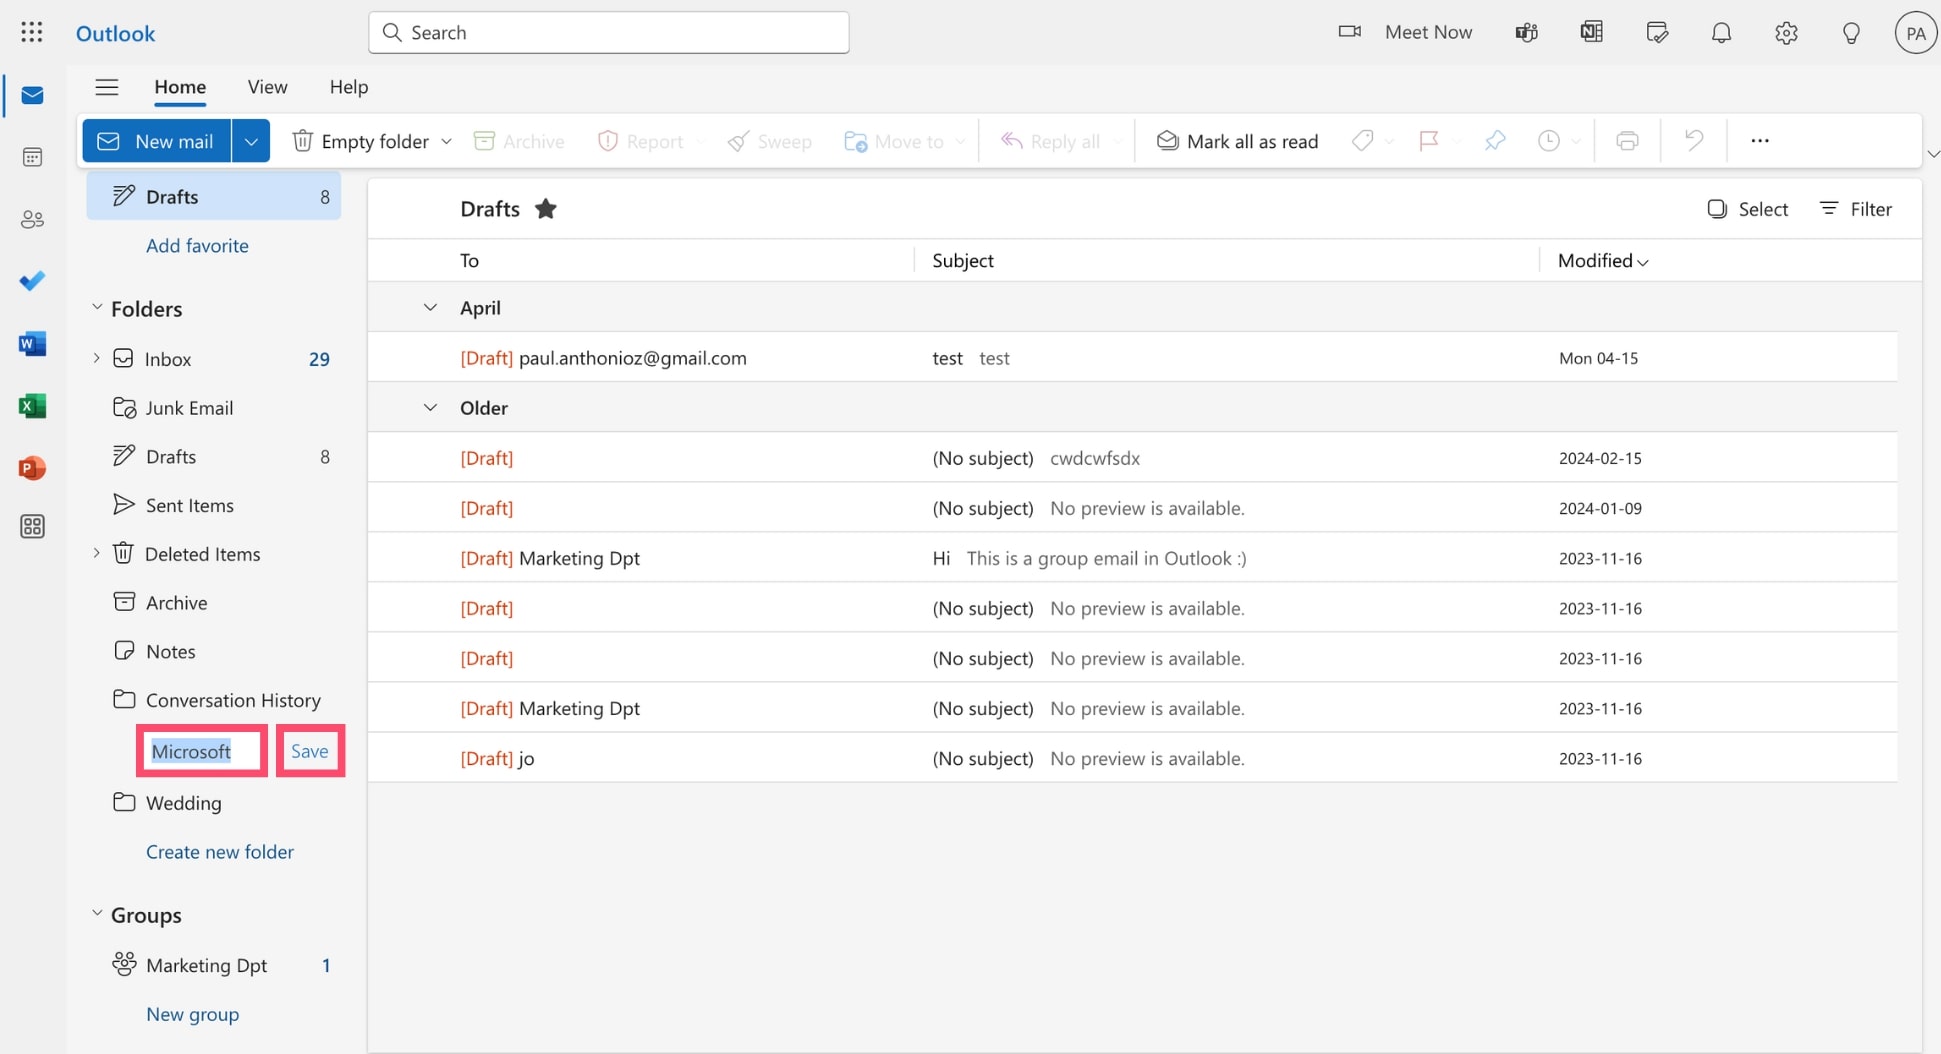
Task: Open the New mail dropdown arrow
Action: 251,141
